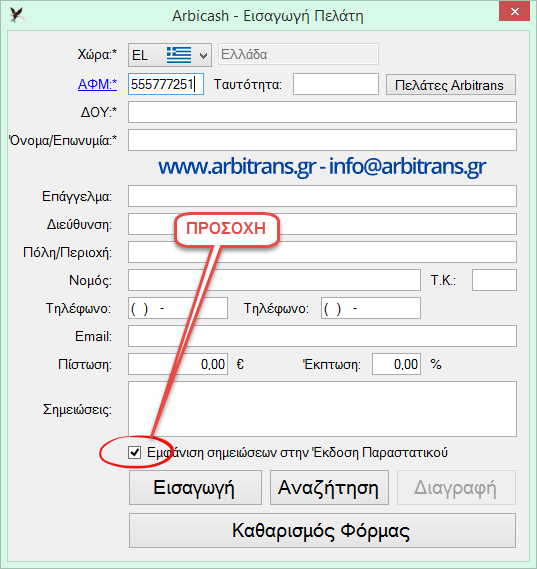
Task: Focus the first Τηλέφωνο field
Action: point(178,308)
